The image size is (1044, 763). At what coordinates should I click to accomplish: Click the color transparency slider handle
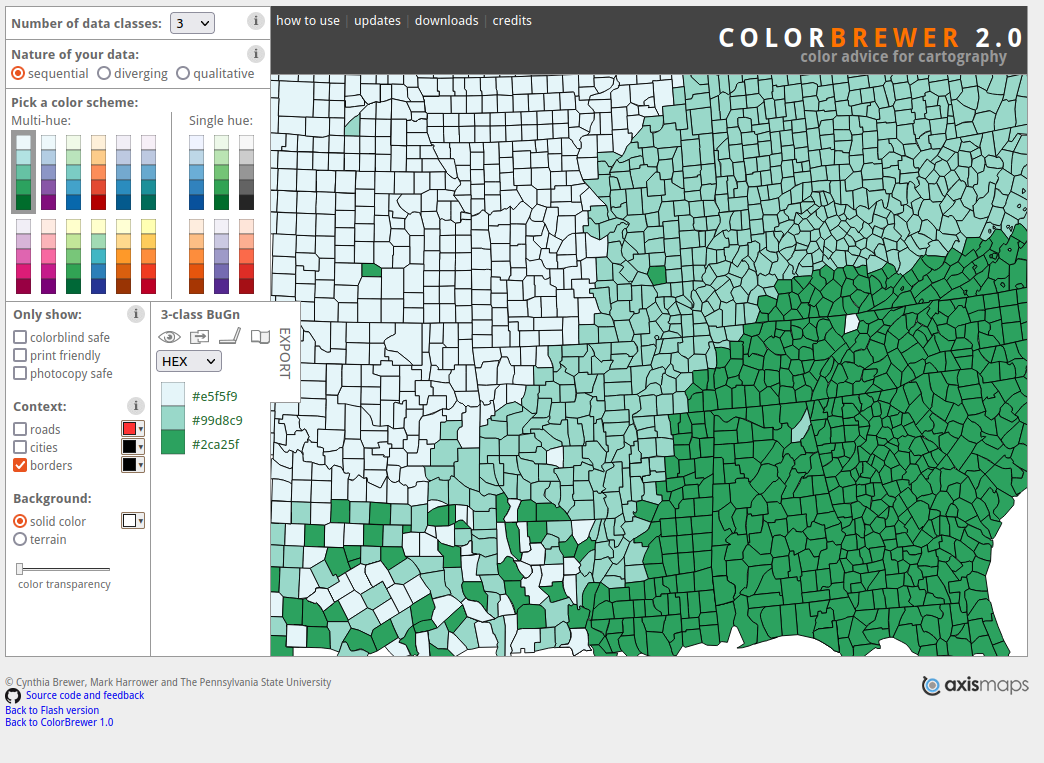point(20,569)
